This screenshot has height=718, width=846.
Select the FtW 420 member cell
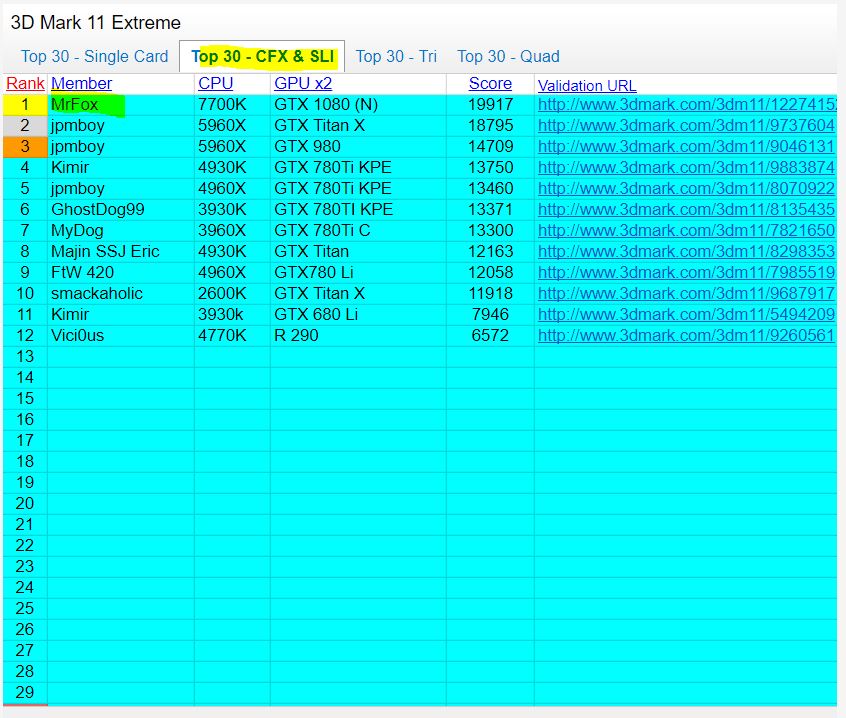(x=120, y=272)
